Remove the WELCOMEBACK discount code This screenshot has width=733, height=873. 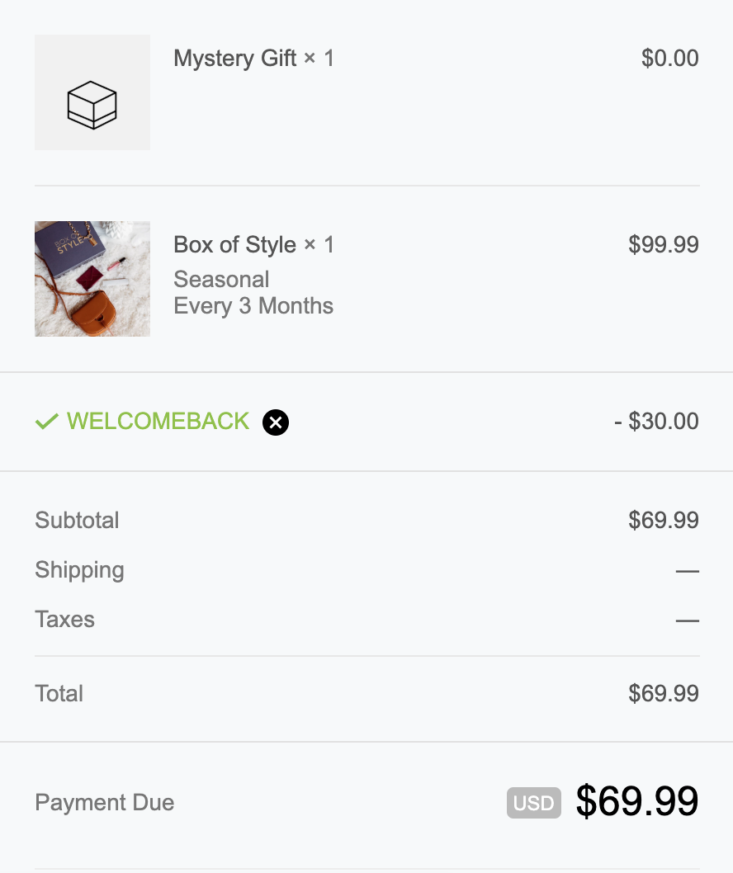tap(276, 422)
